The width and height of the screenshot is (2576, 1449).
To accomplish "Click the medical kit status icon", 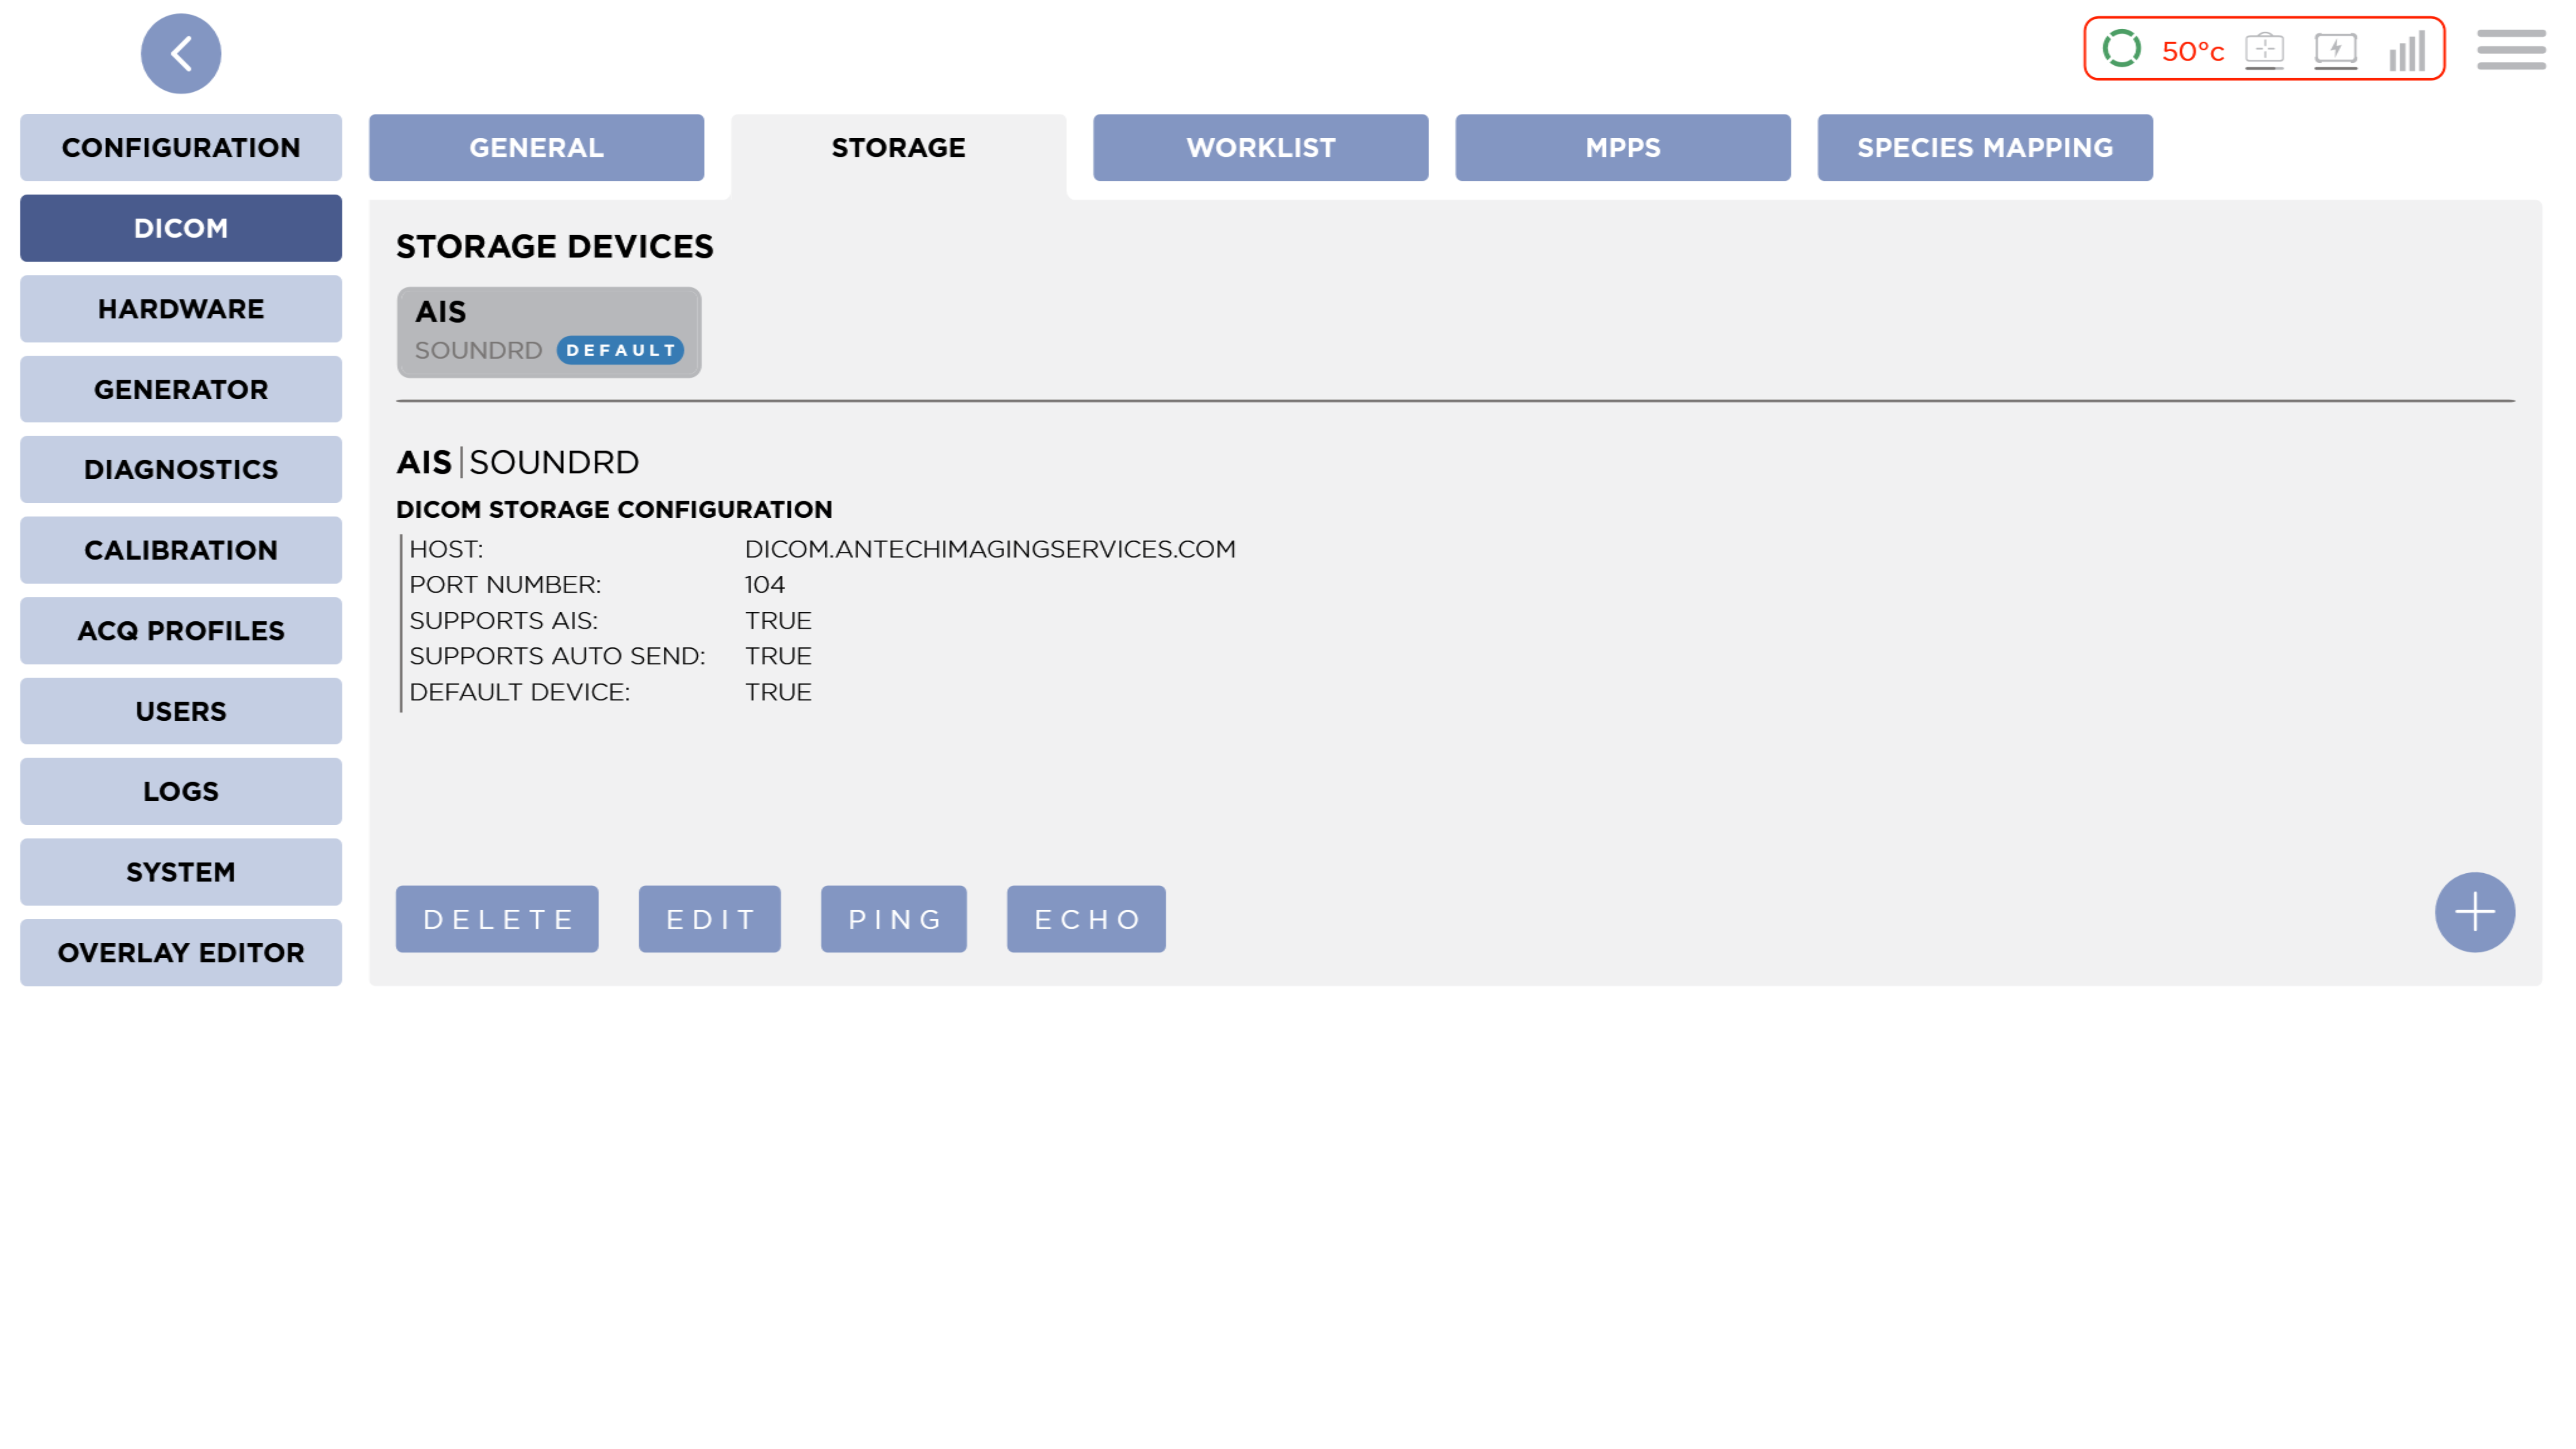I will pyautogui.click(x=2264, y=49).
